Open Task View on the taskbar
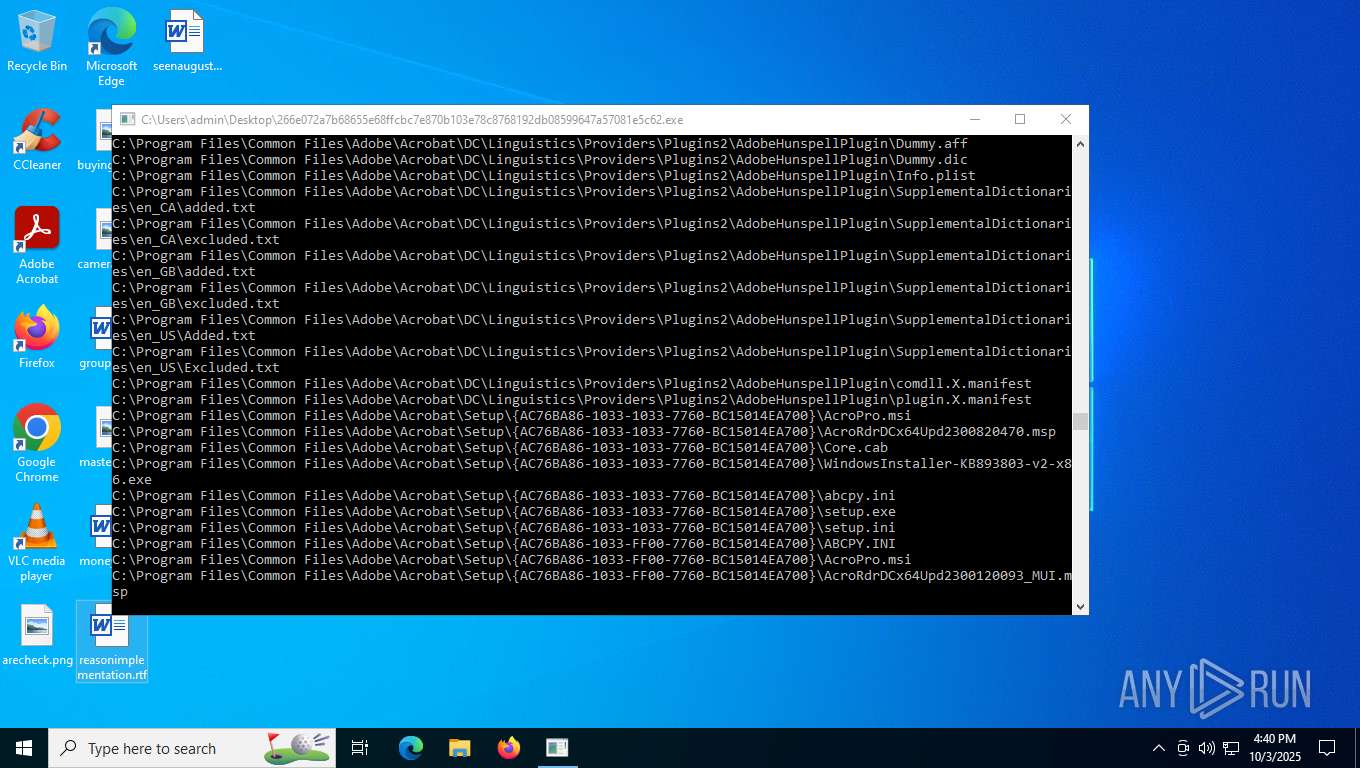1360x768 pixels. tap(360, 748)
